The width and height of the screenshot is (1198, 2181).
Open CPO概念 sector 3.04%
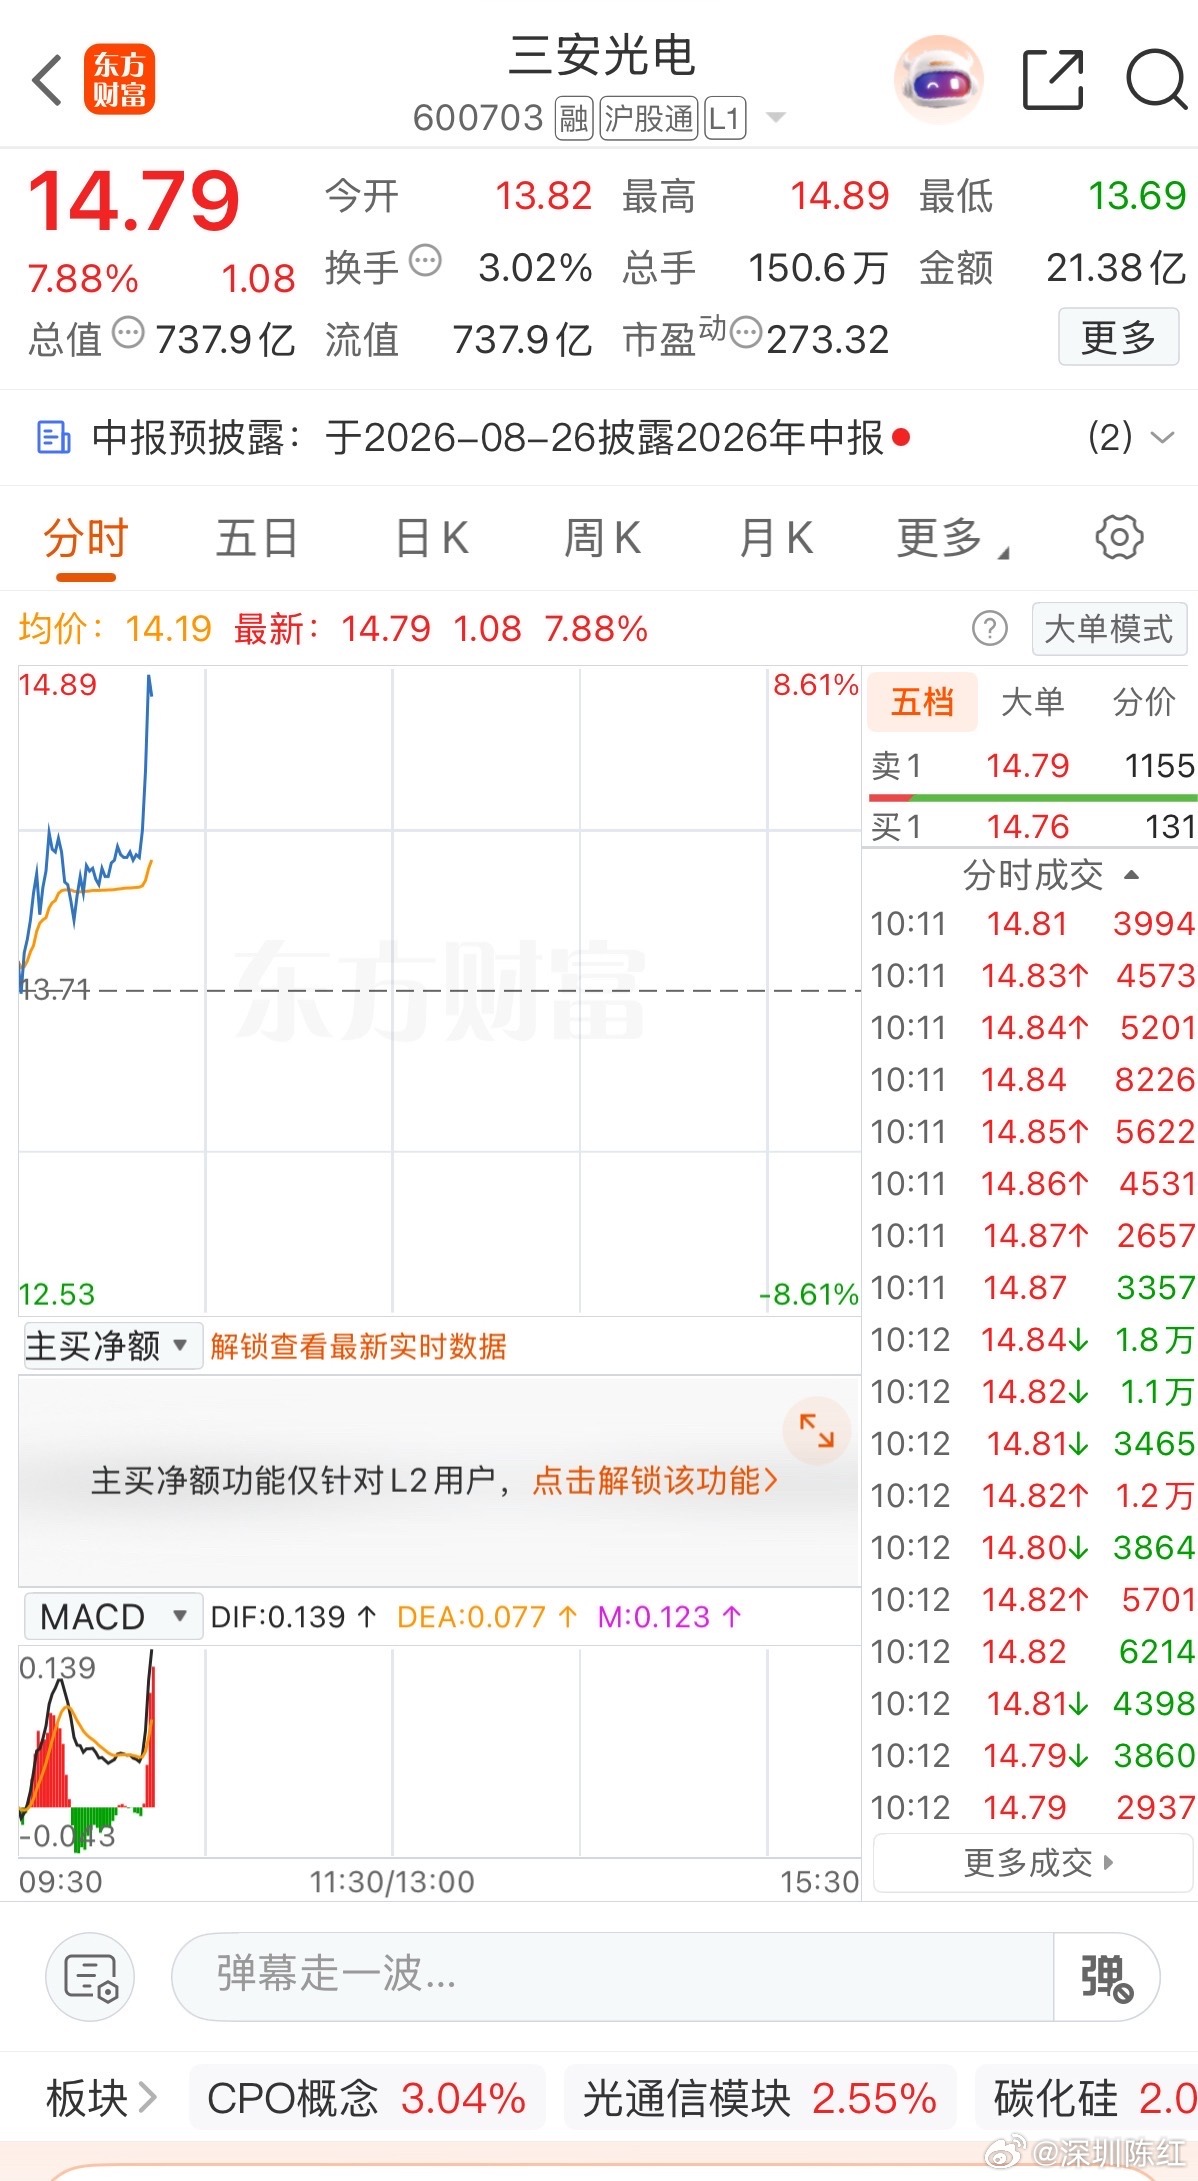coord(366,2097)
